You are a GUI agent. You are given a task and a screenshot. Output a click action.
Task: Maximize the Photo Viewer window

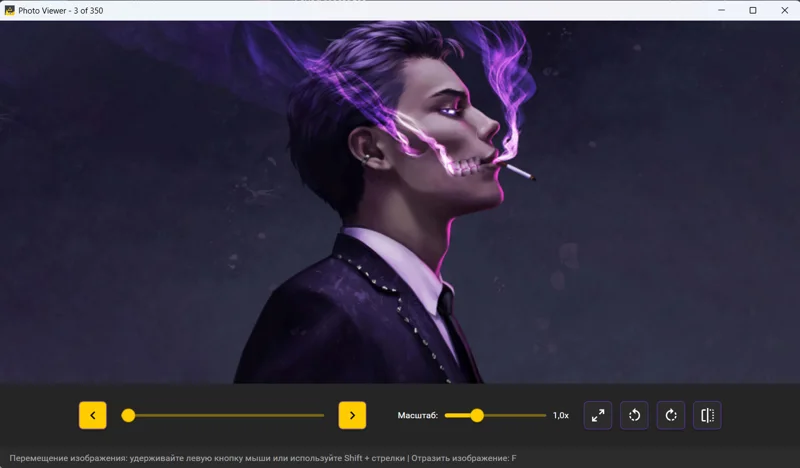pos(752,10)
